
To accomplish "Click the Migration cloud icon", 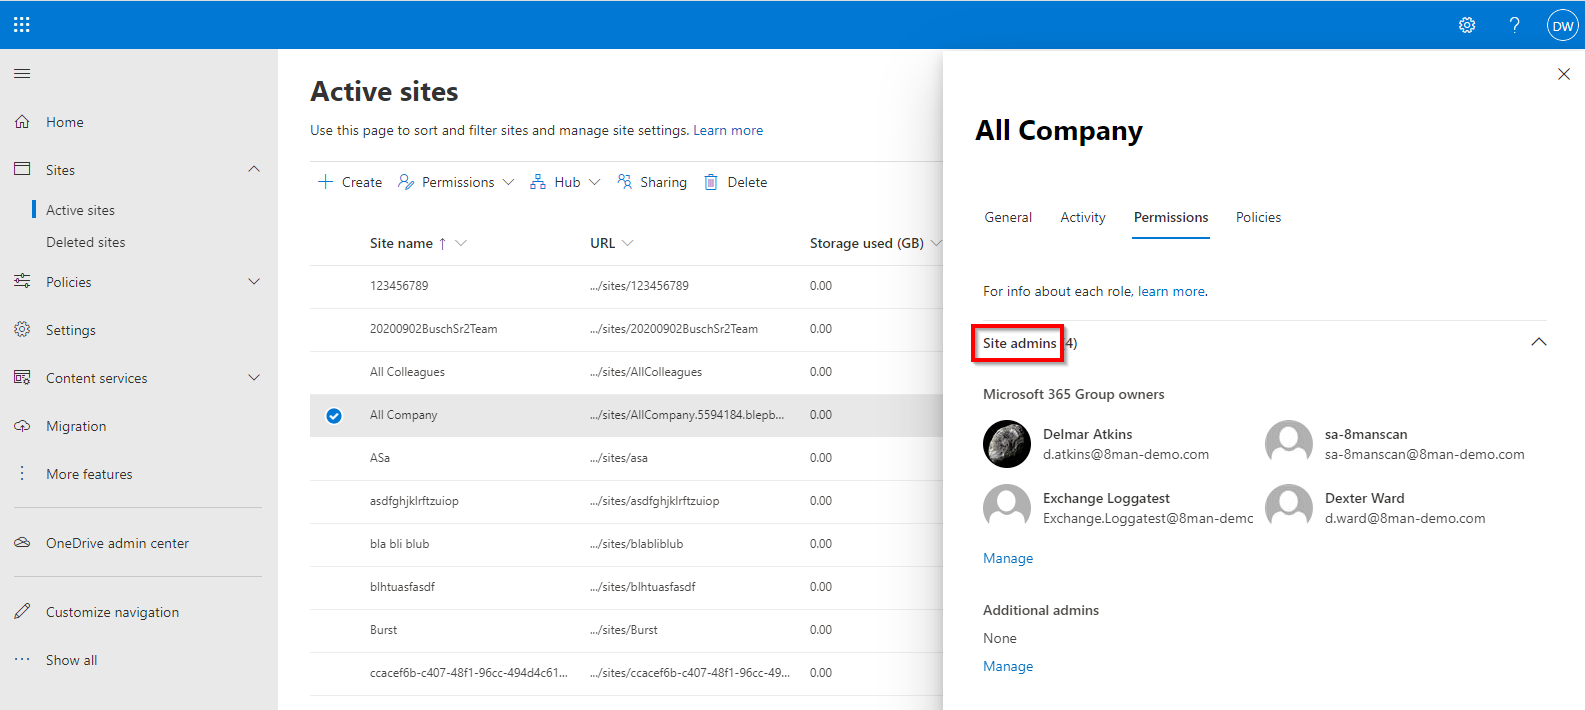I will click(x=22, y=425).
